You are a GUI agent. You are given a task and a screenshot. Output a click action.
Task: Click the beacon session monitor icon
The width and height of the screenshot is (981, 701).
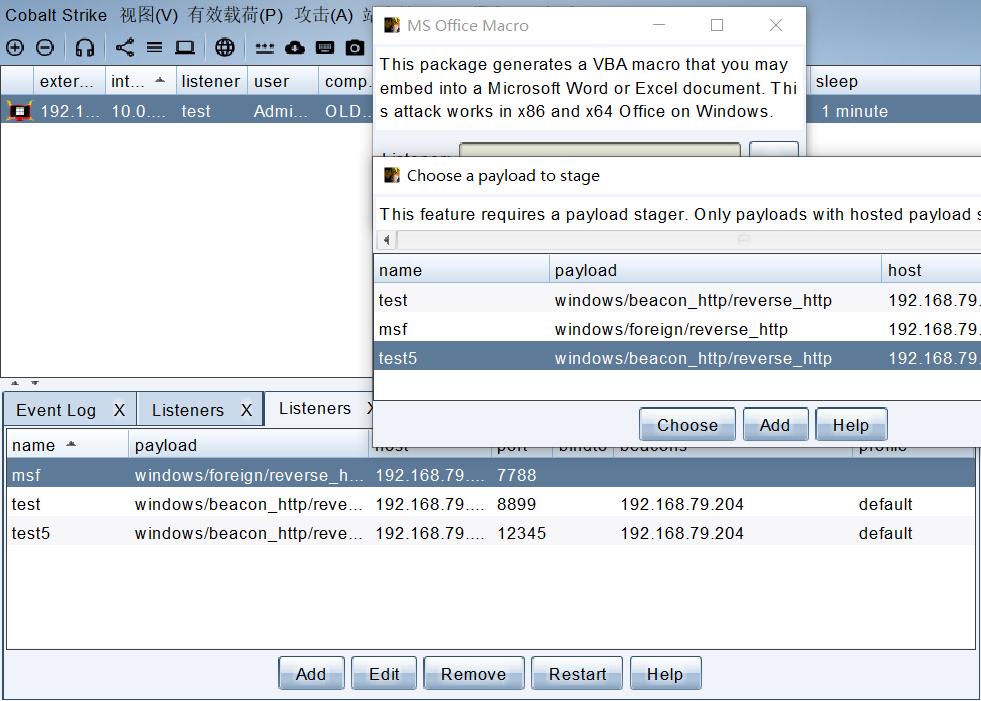(19, 111)
